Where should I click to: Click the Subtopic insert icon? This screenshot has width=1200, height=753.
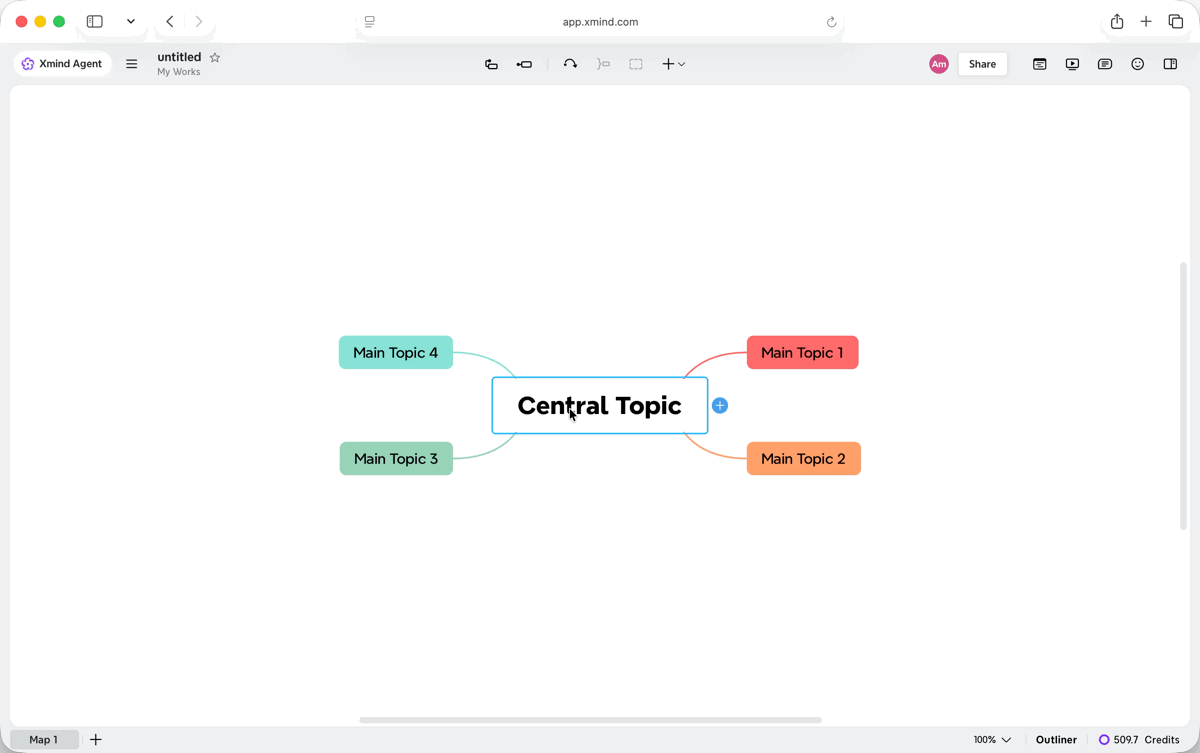point(524,64)
